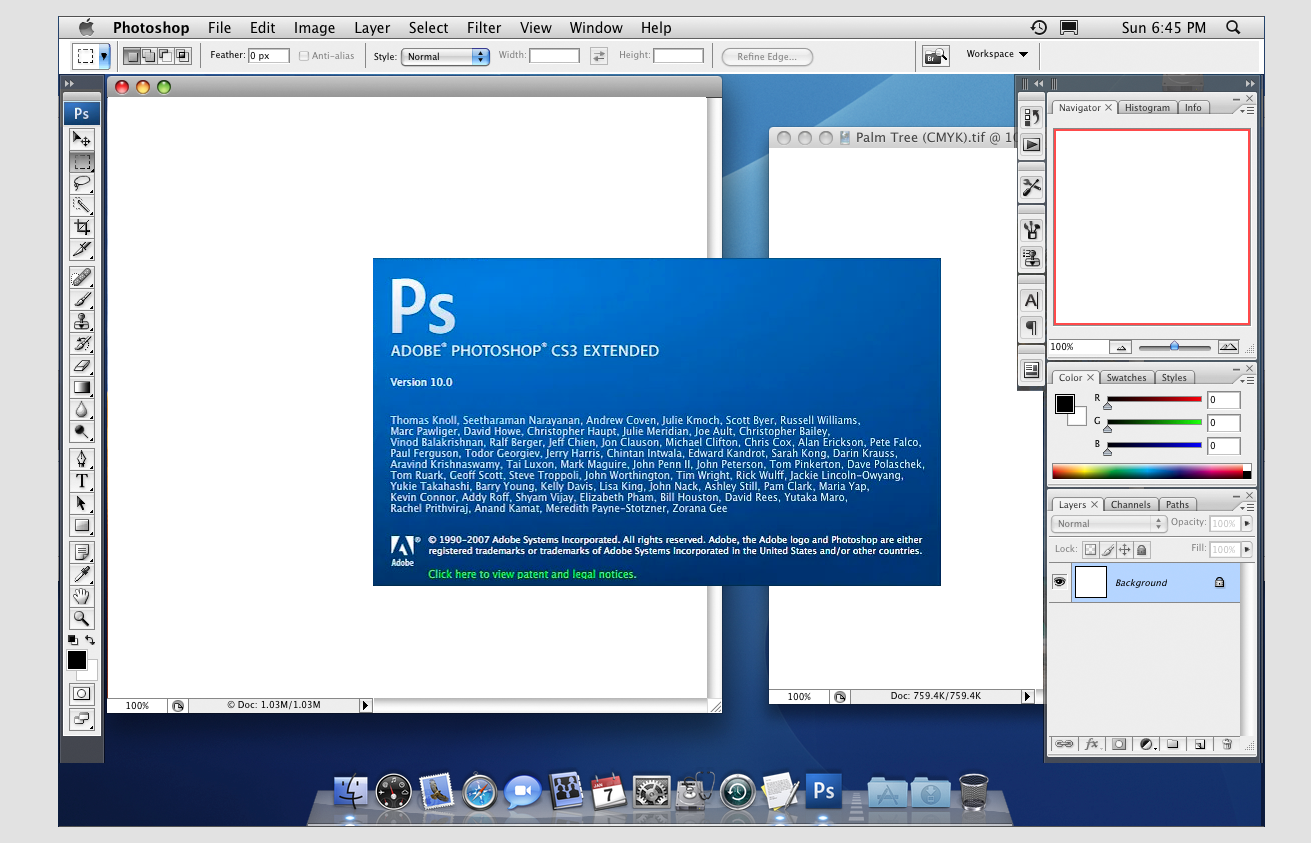This screenshot has height=843, width=1311.
Task: Switch to the Histogram tab
Action: (1147, 108)
